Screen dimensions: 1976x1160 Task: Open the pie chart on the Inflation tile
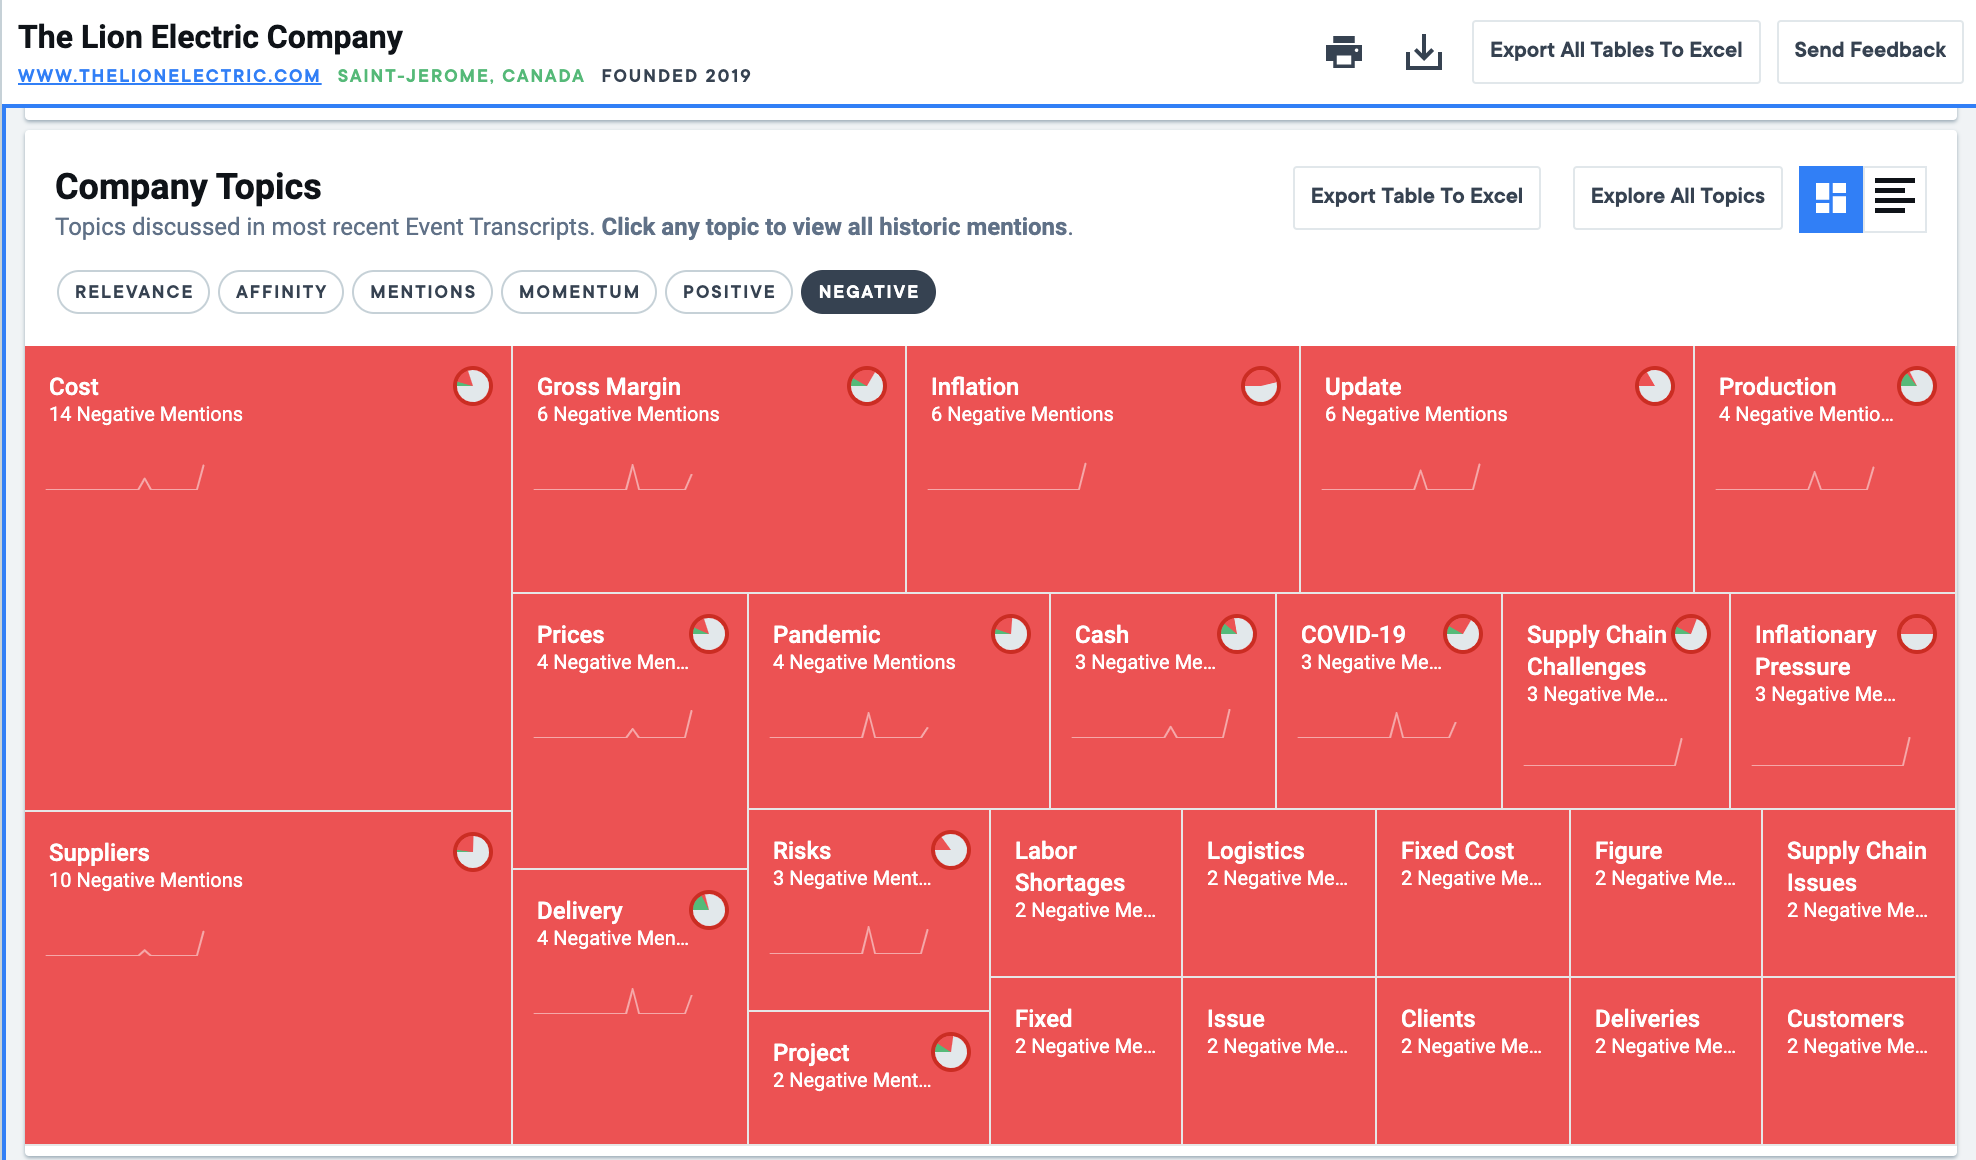coord(1261,385)
